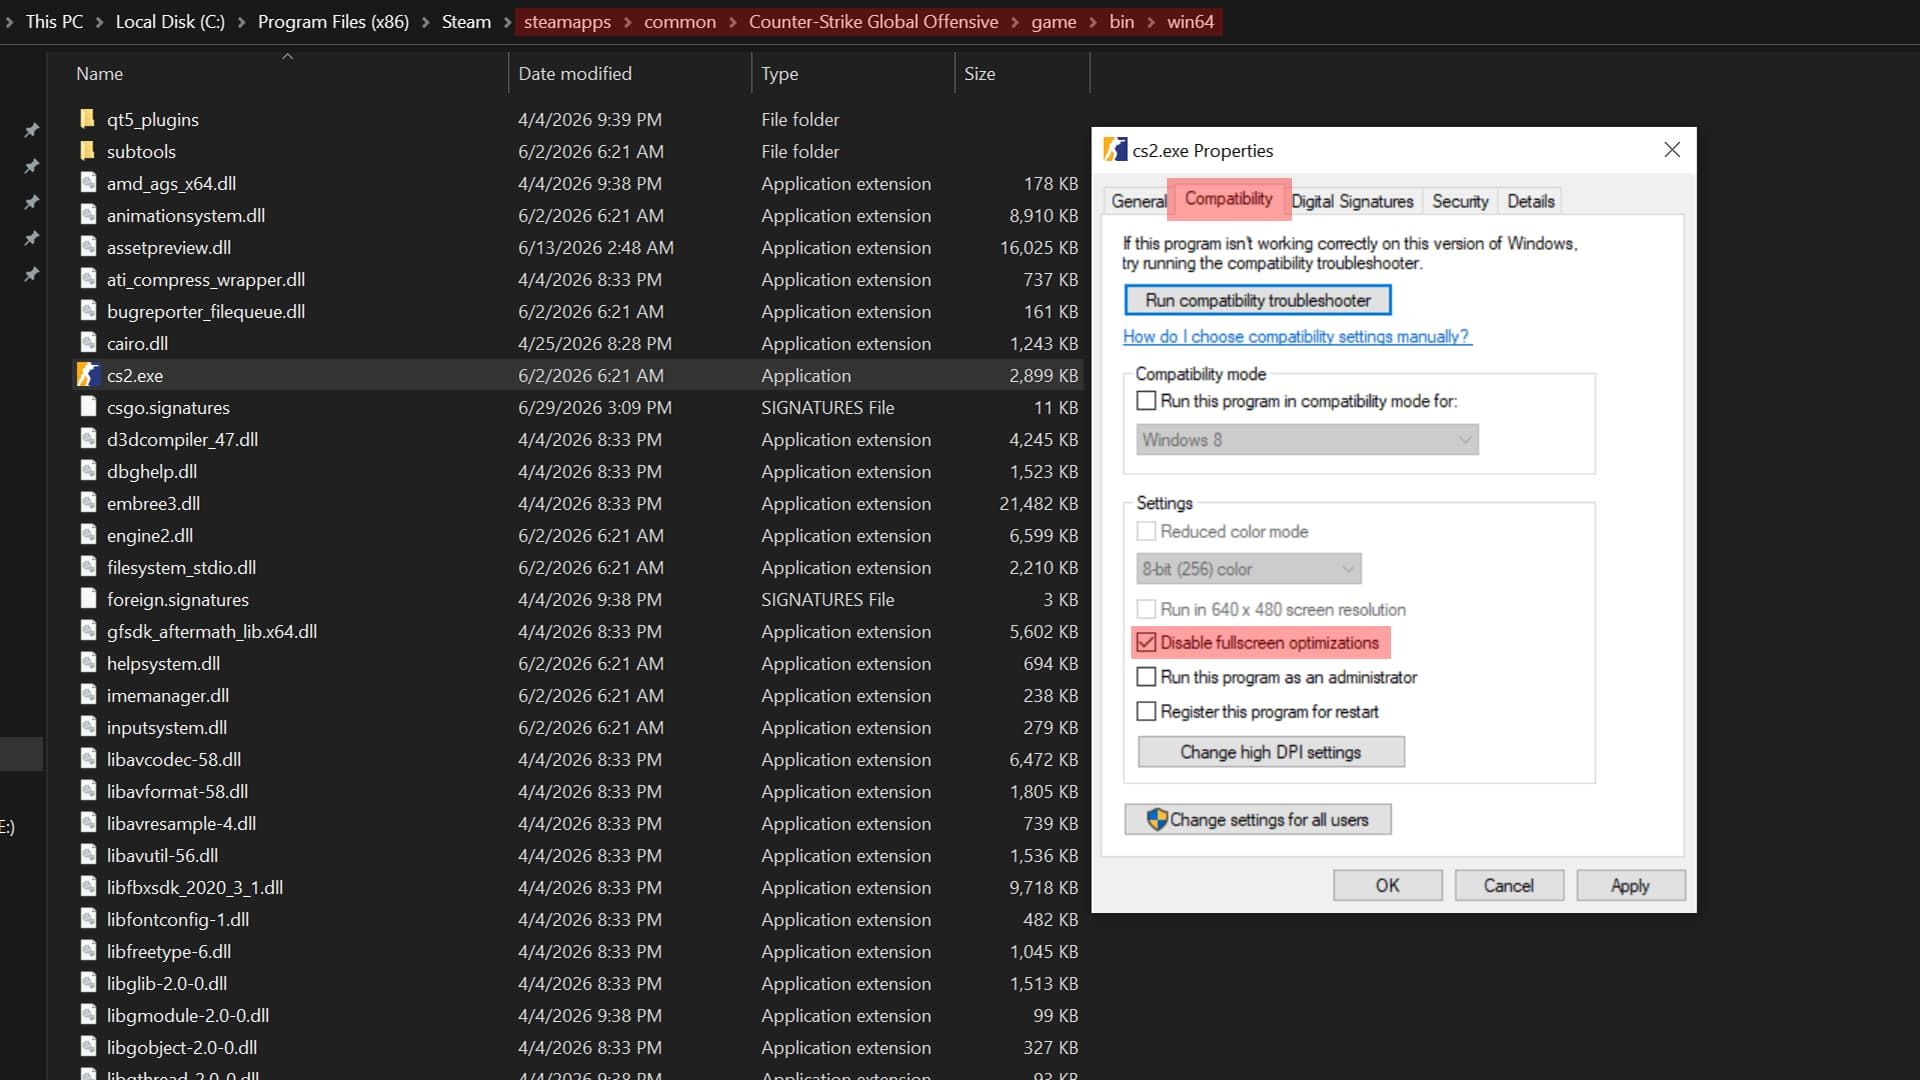Click the filesystem_stdio.dll file icon
Viewport: 1920px width, 1080px height.
point(88,567)
